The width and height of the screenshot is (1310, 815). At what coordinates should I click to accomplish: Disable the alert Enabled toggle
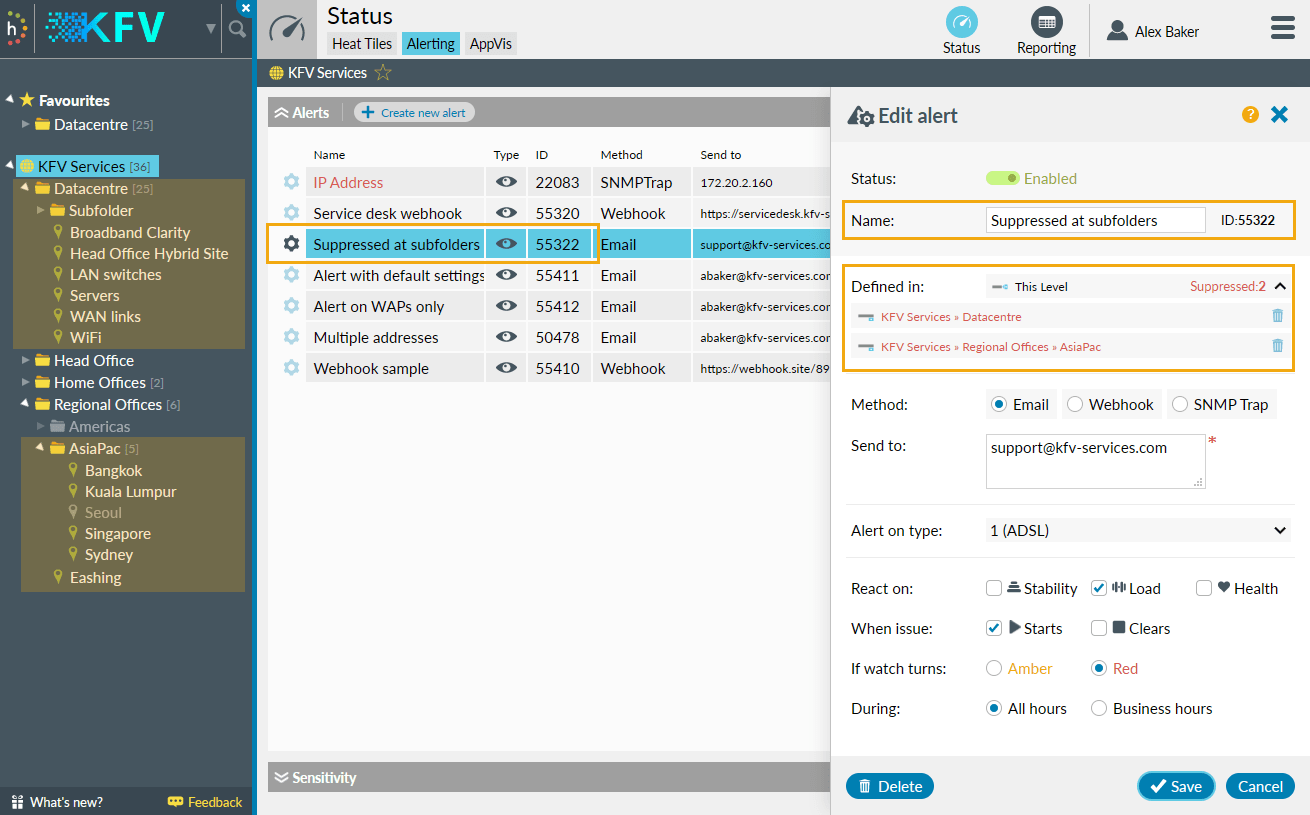coord(1002,177)
